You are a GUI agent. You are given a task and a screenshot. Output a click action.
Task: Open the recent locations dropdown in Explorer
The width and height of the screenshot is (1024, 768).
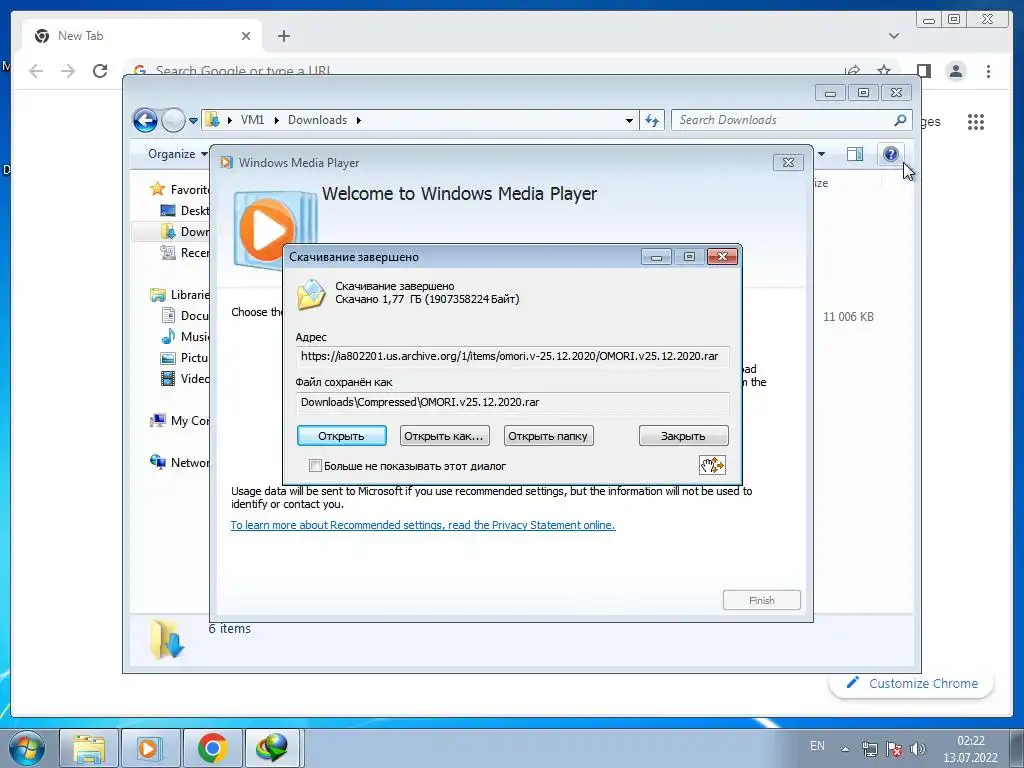click(193, 121)
